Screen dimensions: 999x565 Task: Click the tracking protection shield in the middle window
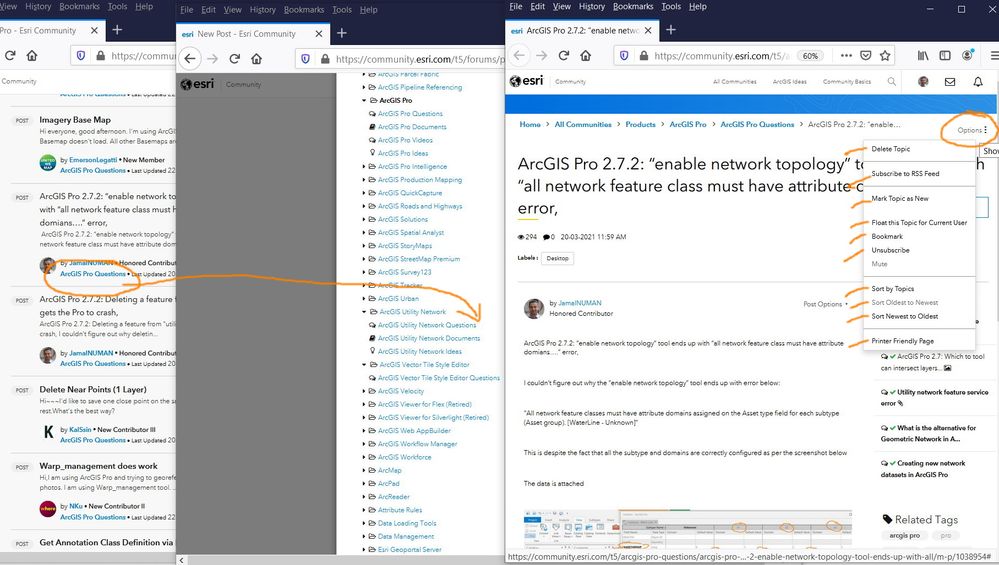click(x=305, y=59)
